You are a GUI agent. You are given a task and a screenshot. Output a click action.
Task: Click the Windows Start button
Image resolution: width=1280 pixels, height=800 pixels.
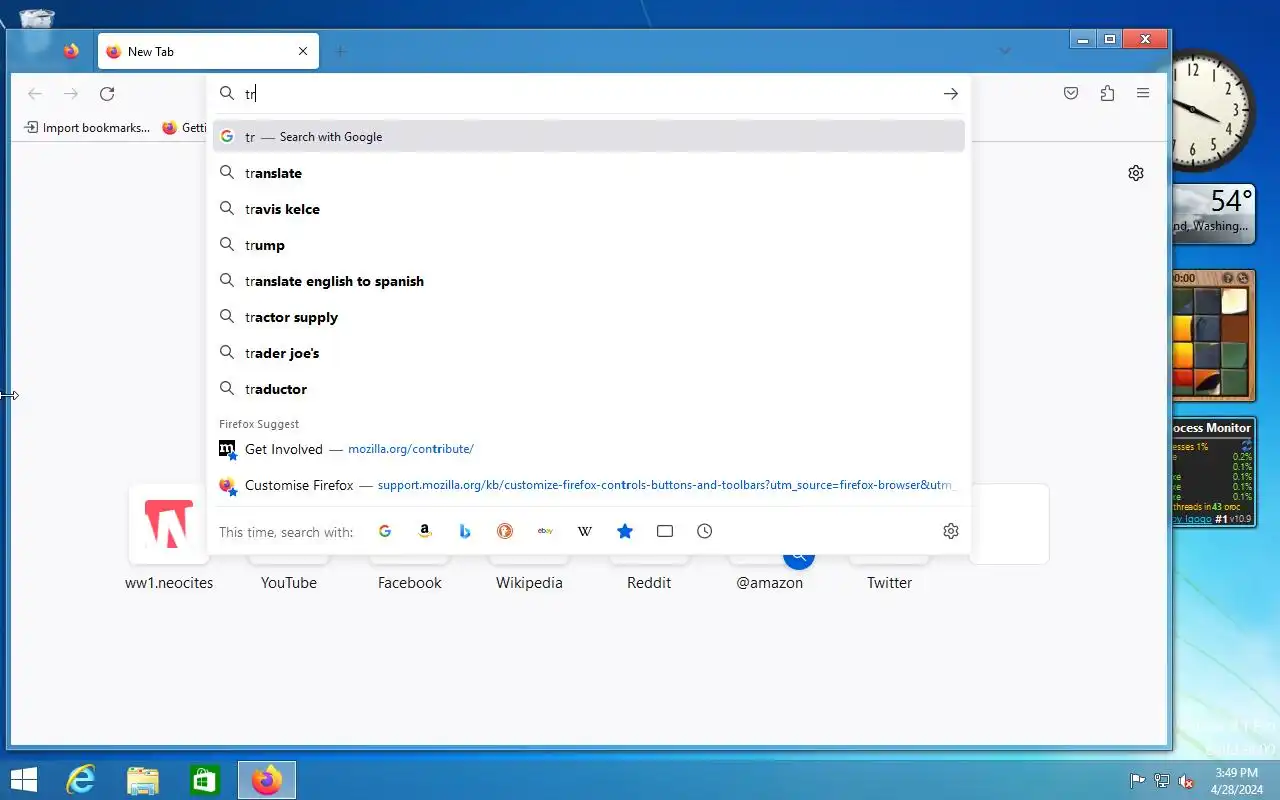[x=24, y=780]
